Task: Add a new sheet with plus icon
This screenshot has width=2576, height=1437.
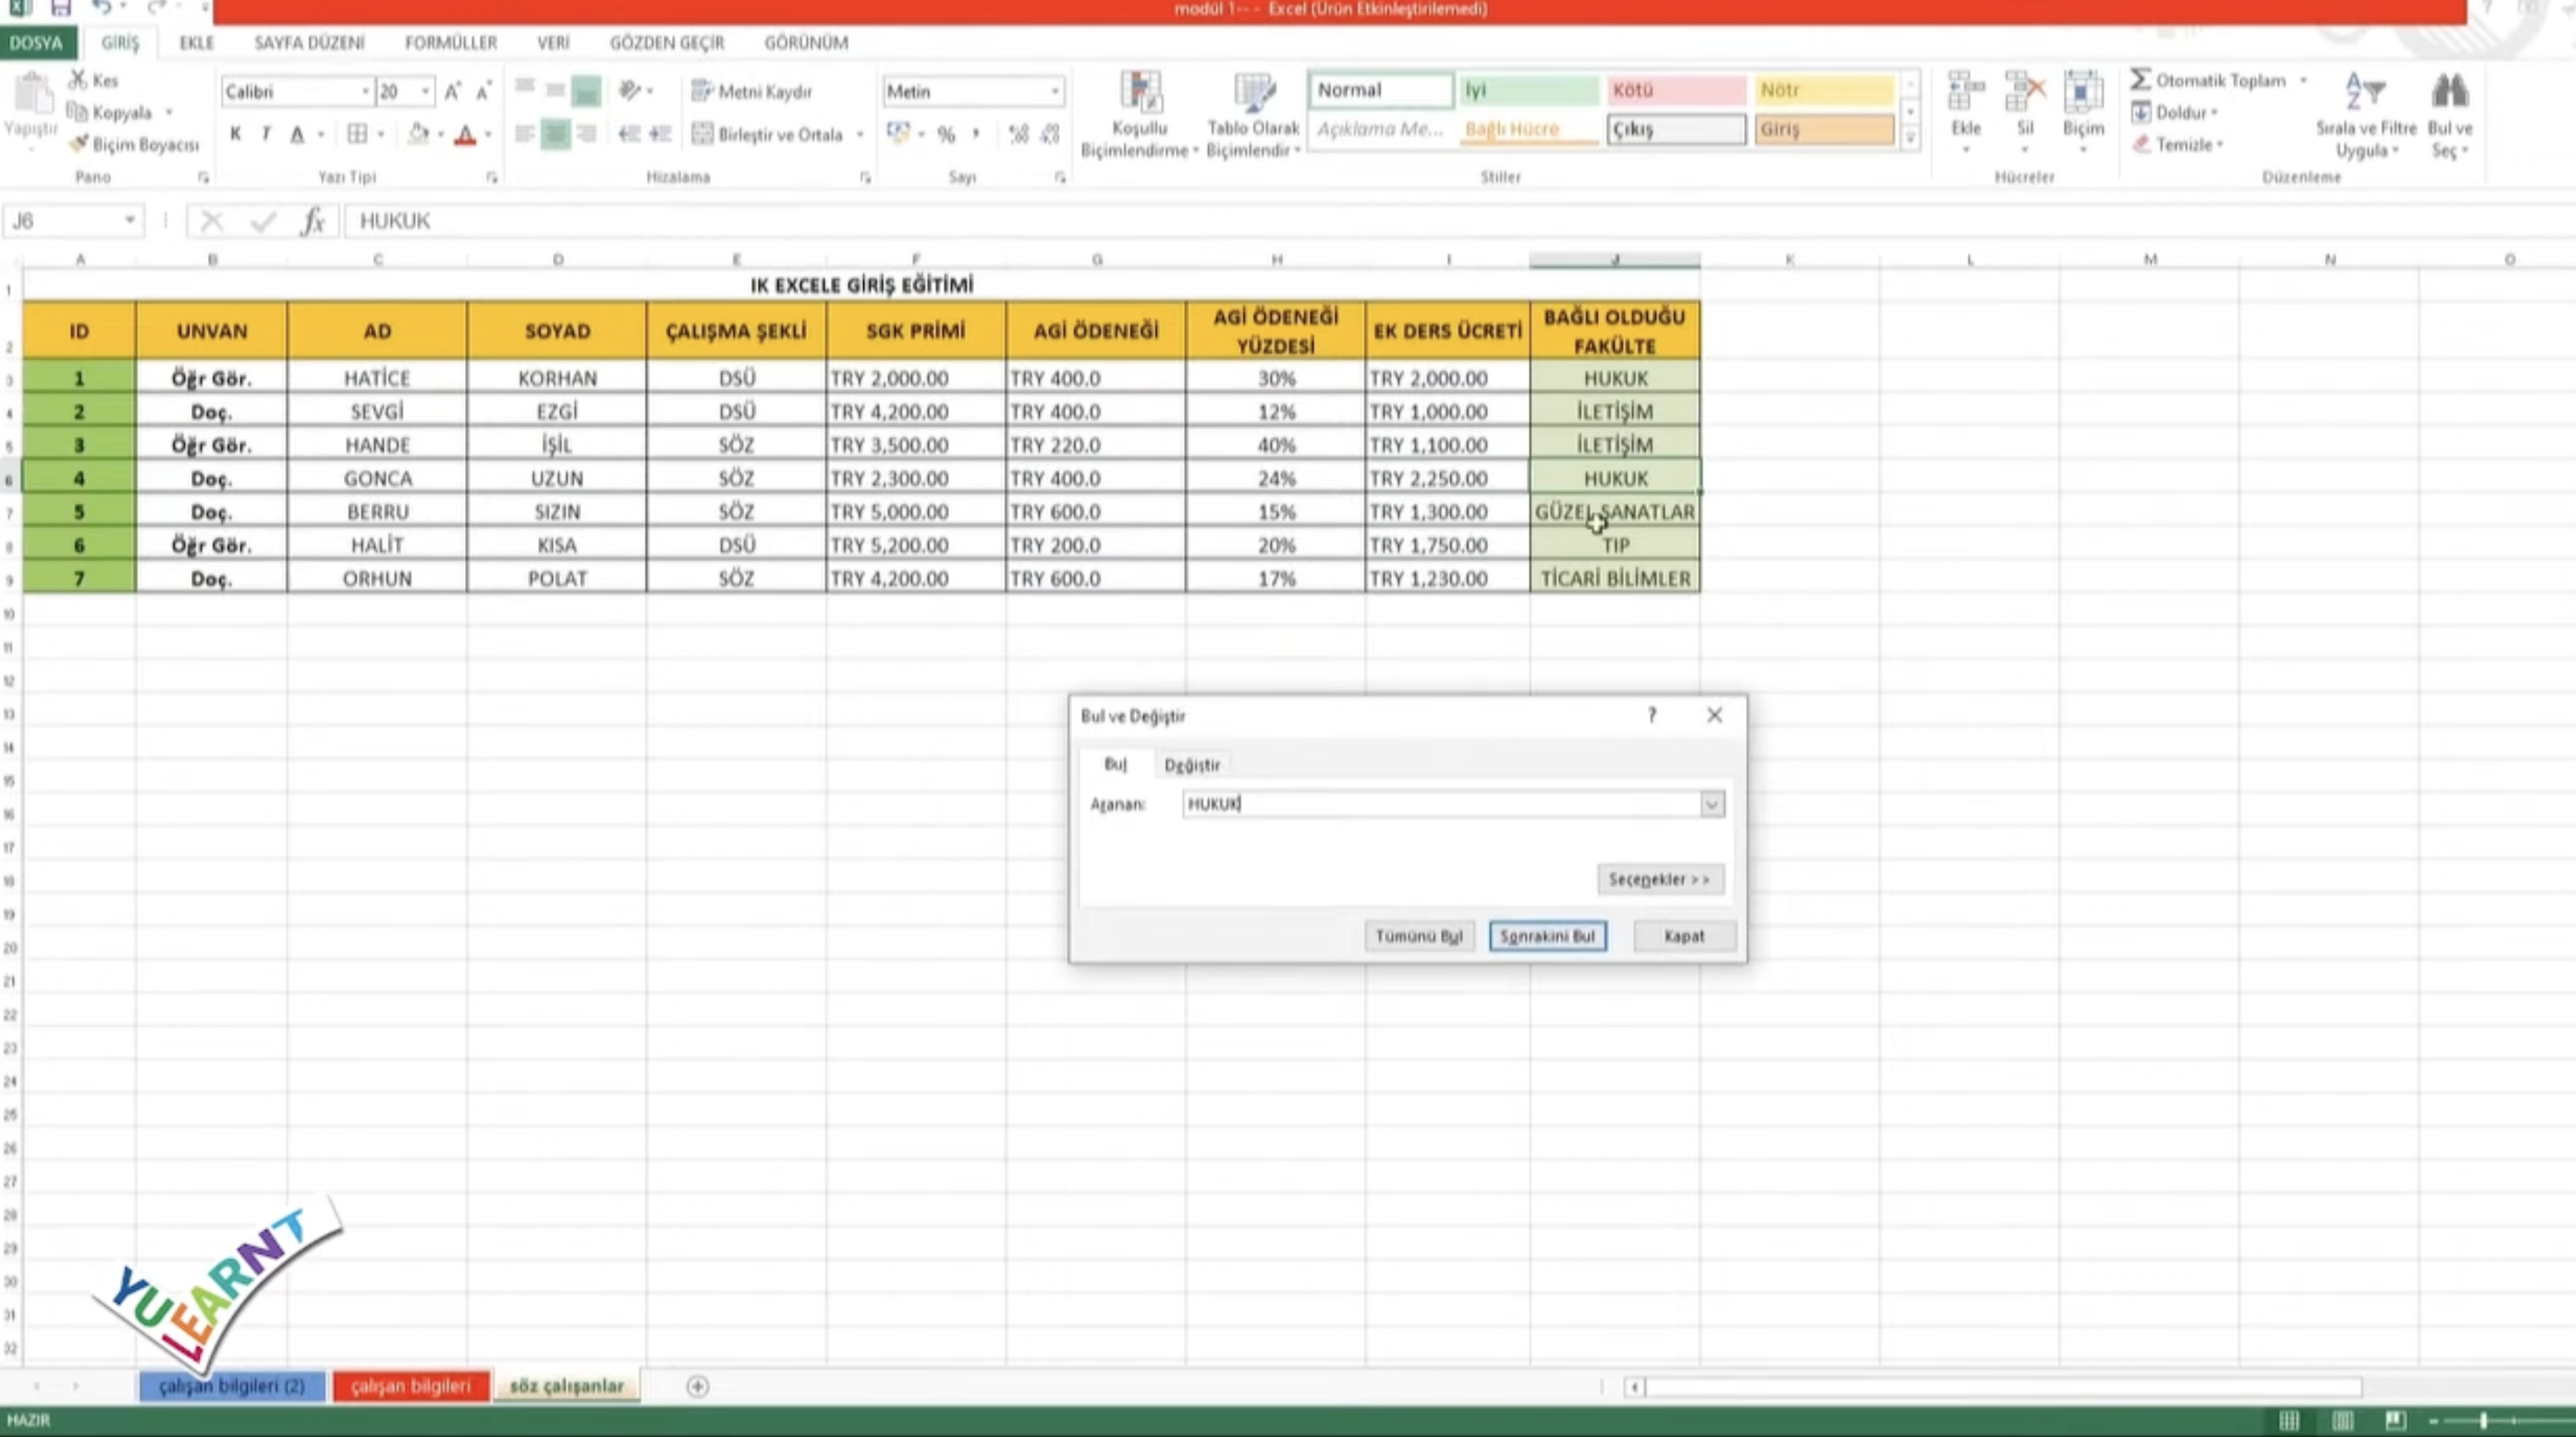Action: pos(698,1386)
